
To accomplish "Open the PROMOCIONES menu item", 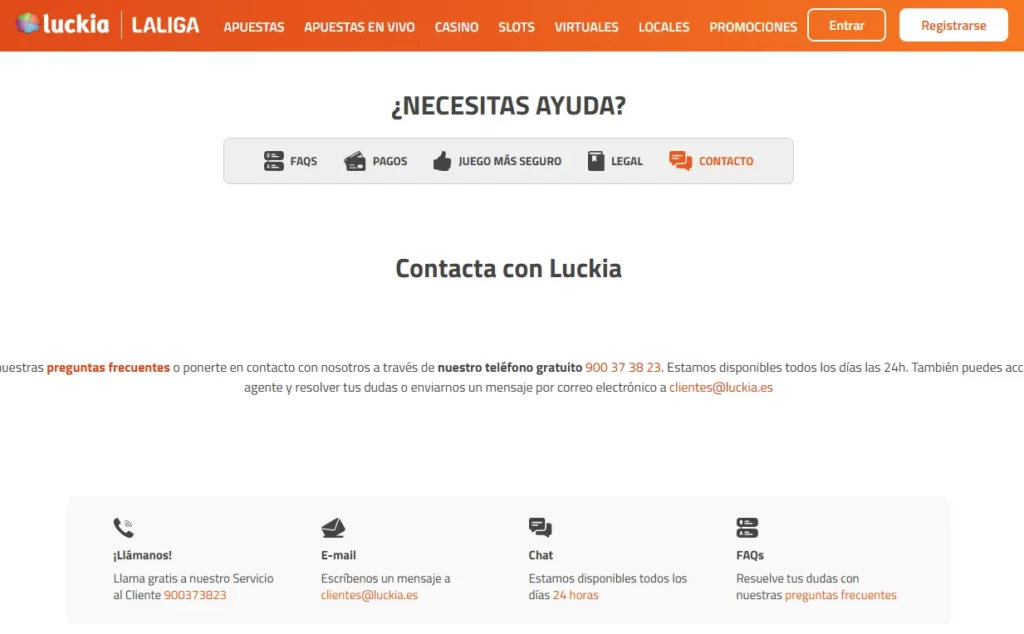I will [x=753, y=27].
